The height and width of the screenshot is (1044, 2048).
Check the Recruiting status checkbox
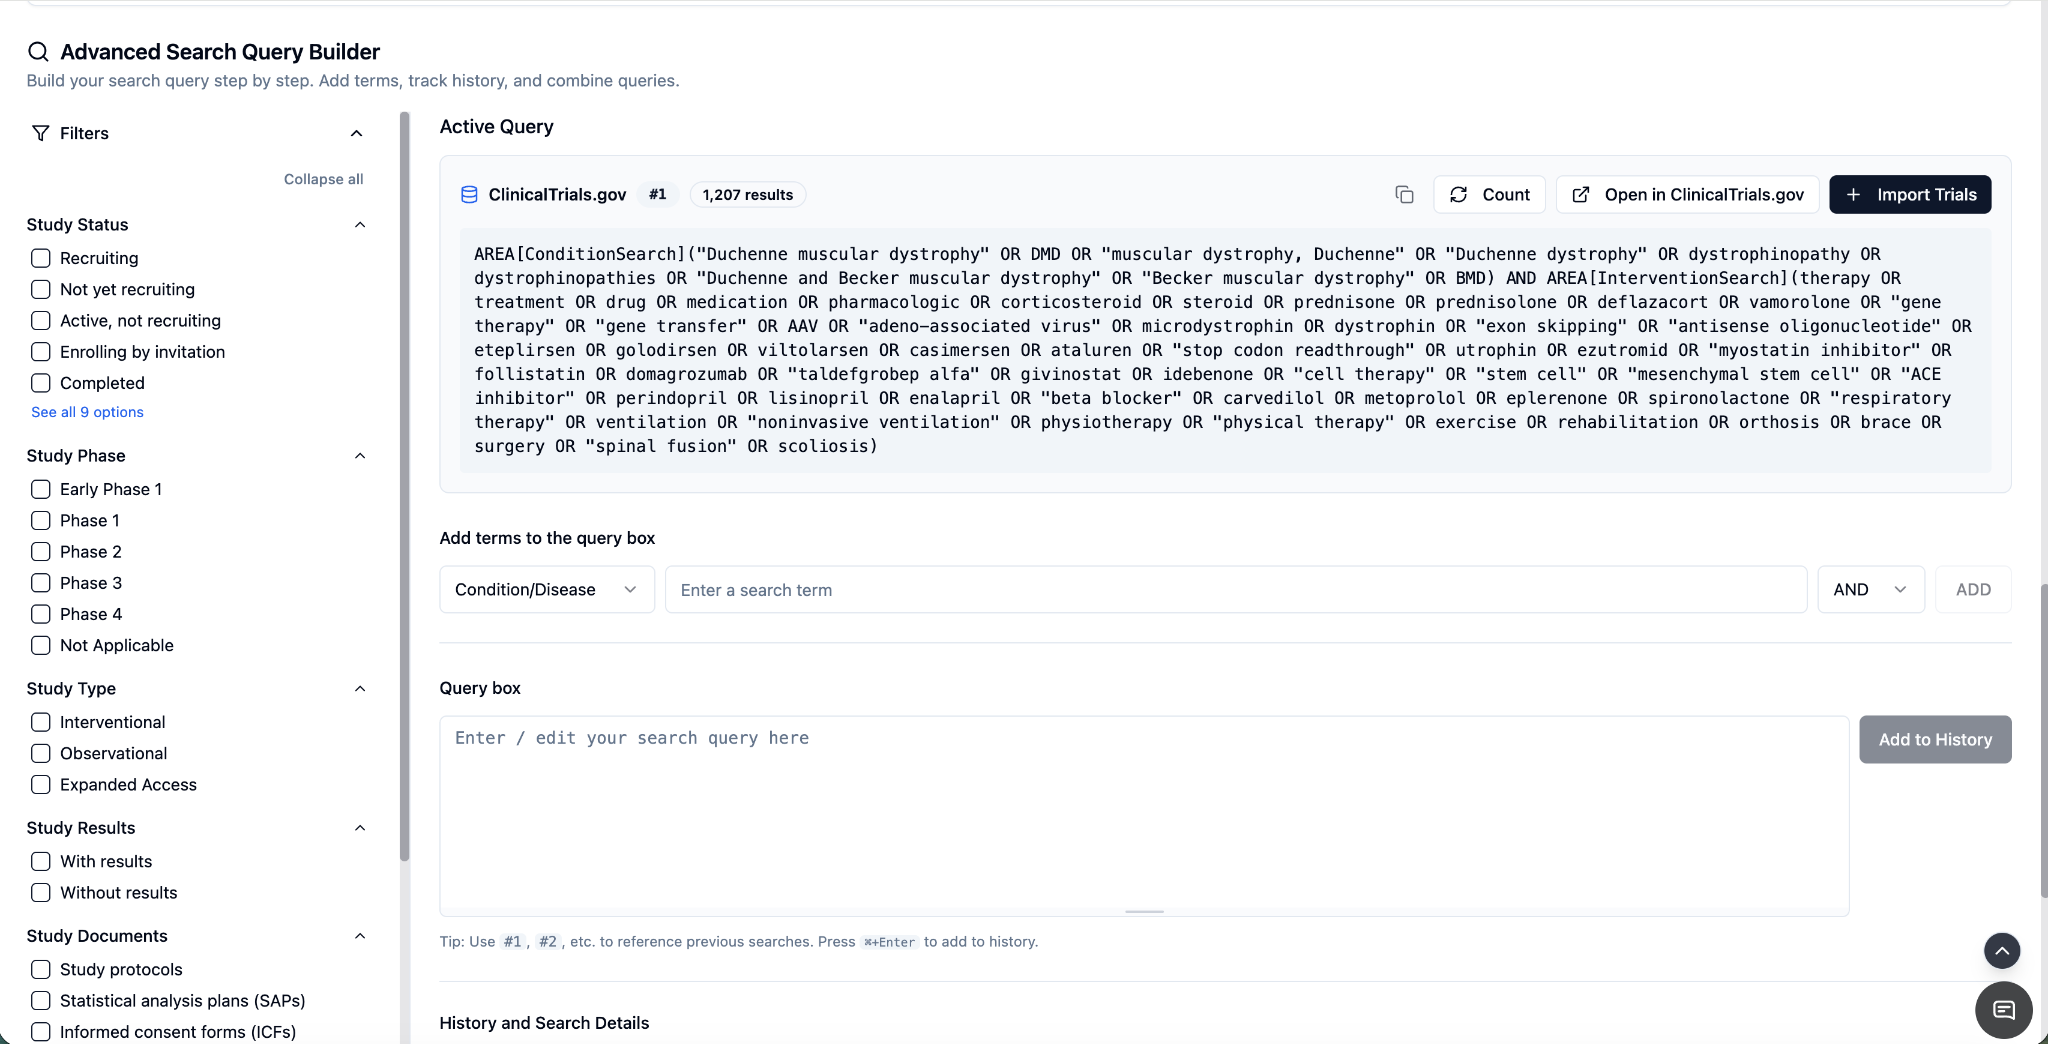(x=41, y=258)
